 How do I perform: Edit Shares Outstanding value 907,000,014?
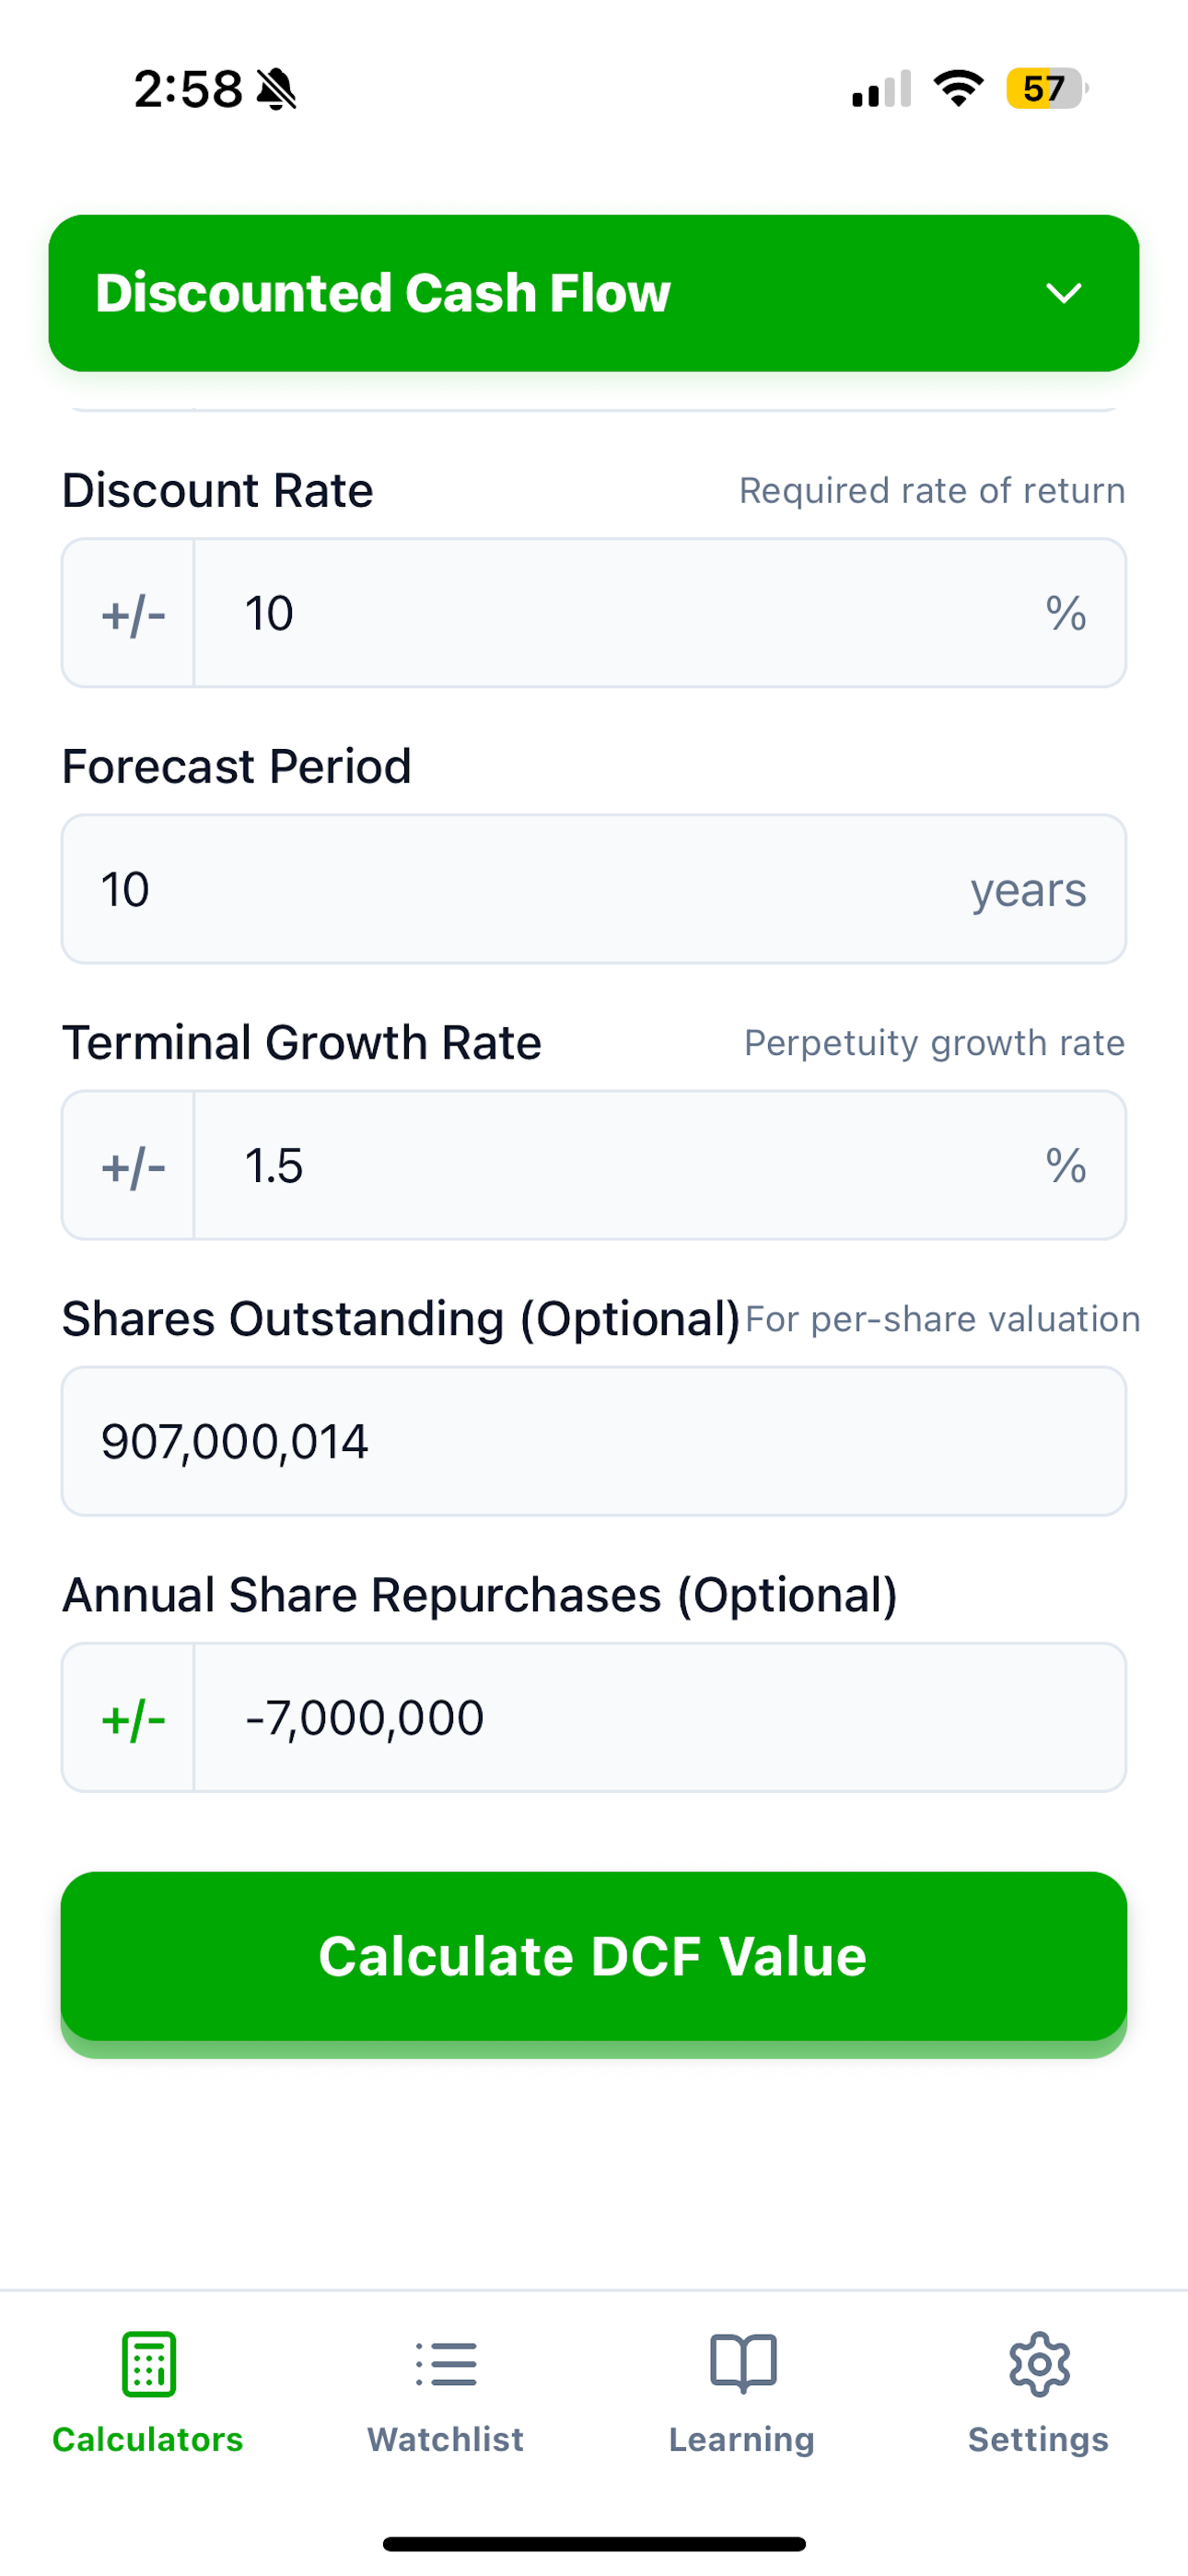point(594,1441)
